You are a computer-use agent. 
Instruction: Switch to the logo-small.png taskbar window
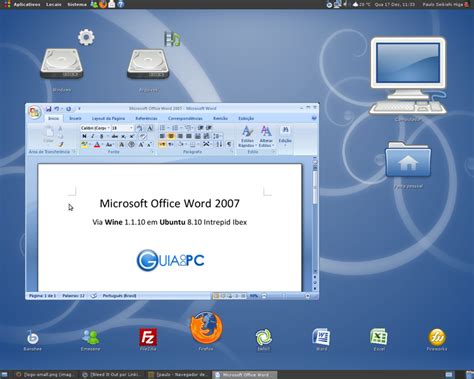click(46, 375)
